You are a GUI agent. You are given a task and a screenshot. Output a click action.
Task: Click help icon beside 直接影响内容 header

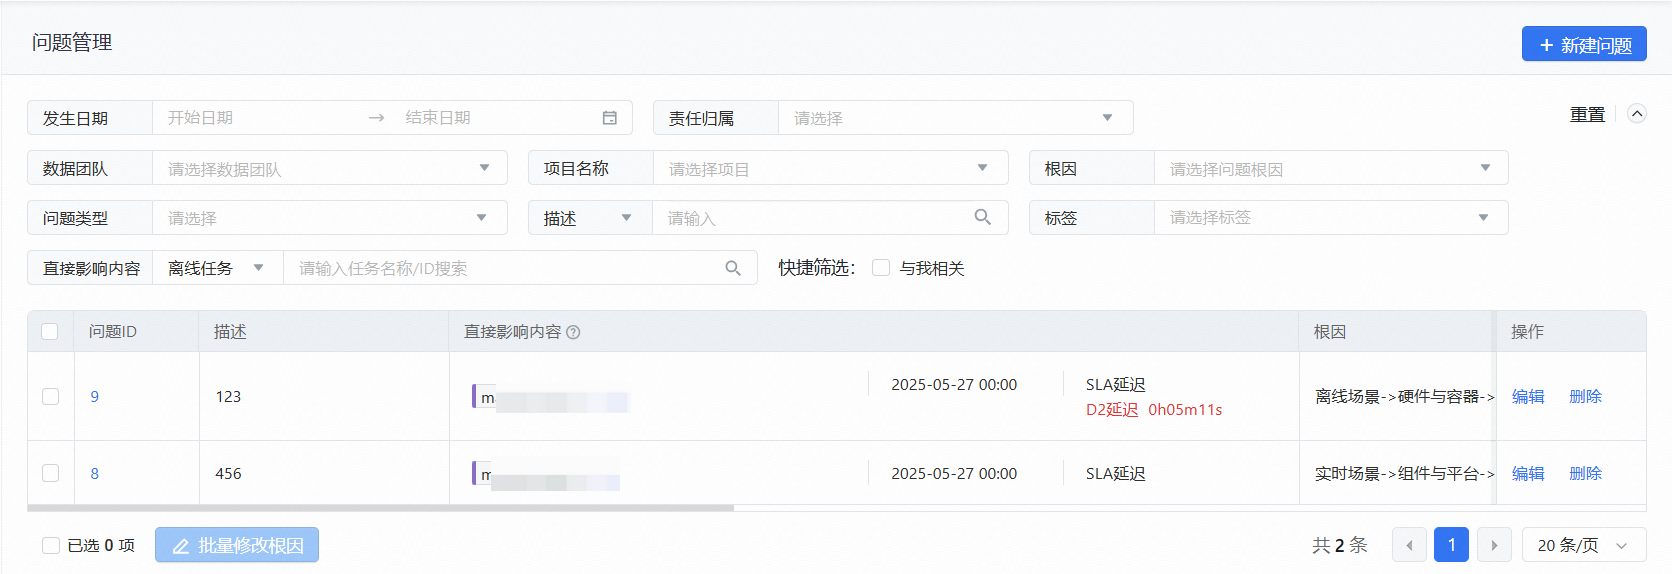click(x=573, y=332)
